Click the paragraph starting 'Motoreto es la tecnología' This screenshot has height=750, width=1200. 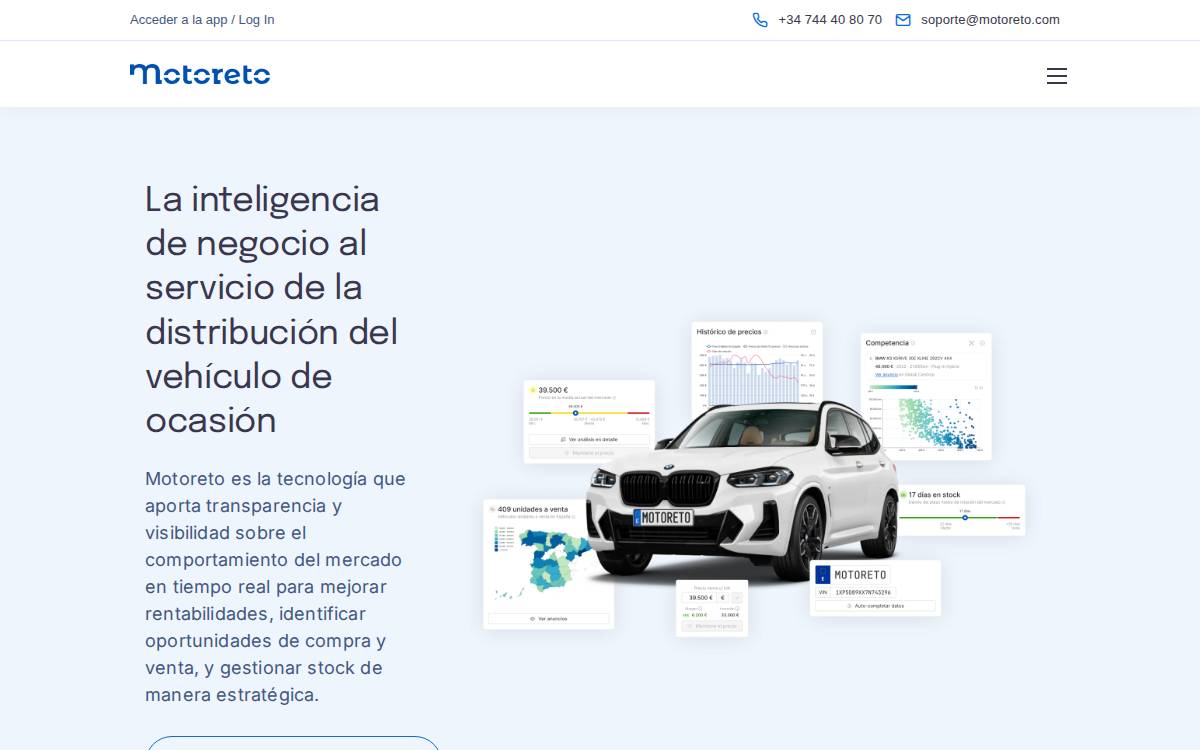276,586
